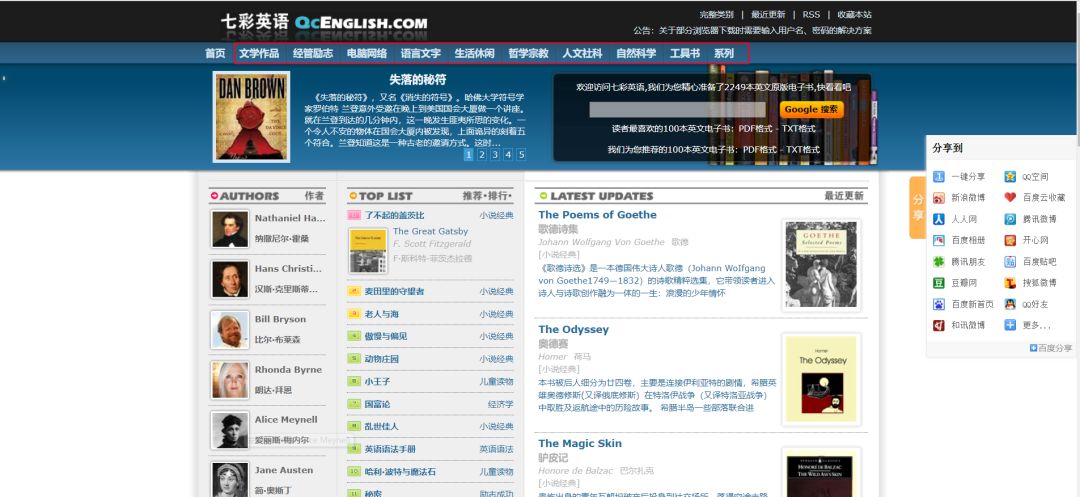Screen dimensions: 1080x497
Task: Select the 工具书 navigation item
Action: click(x=685, y=53)
